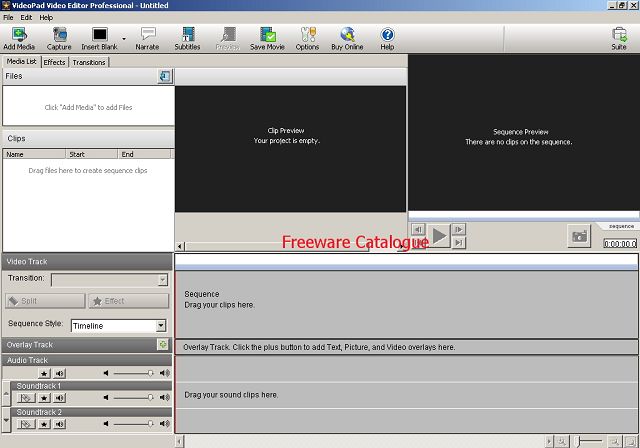Viewport: 640px width, 448px height.
Task: Click the Soundtrack 2 link icon
Action: tap(26, 424)
